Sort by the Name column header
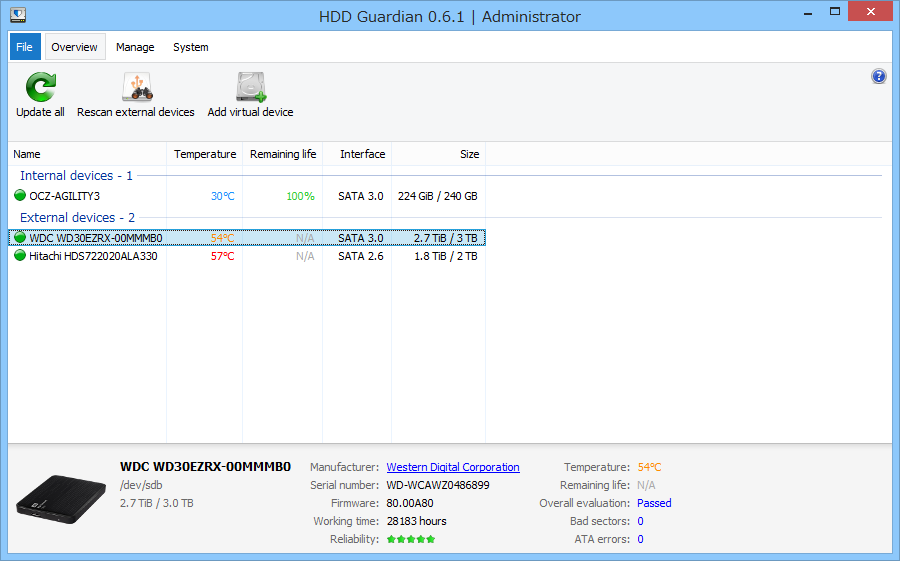Image resolution: width=900 pixels, height=561 pixels. [x=87, y=154]
